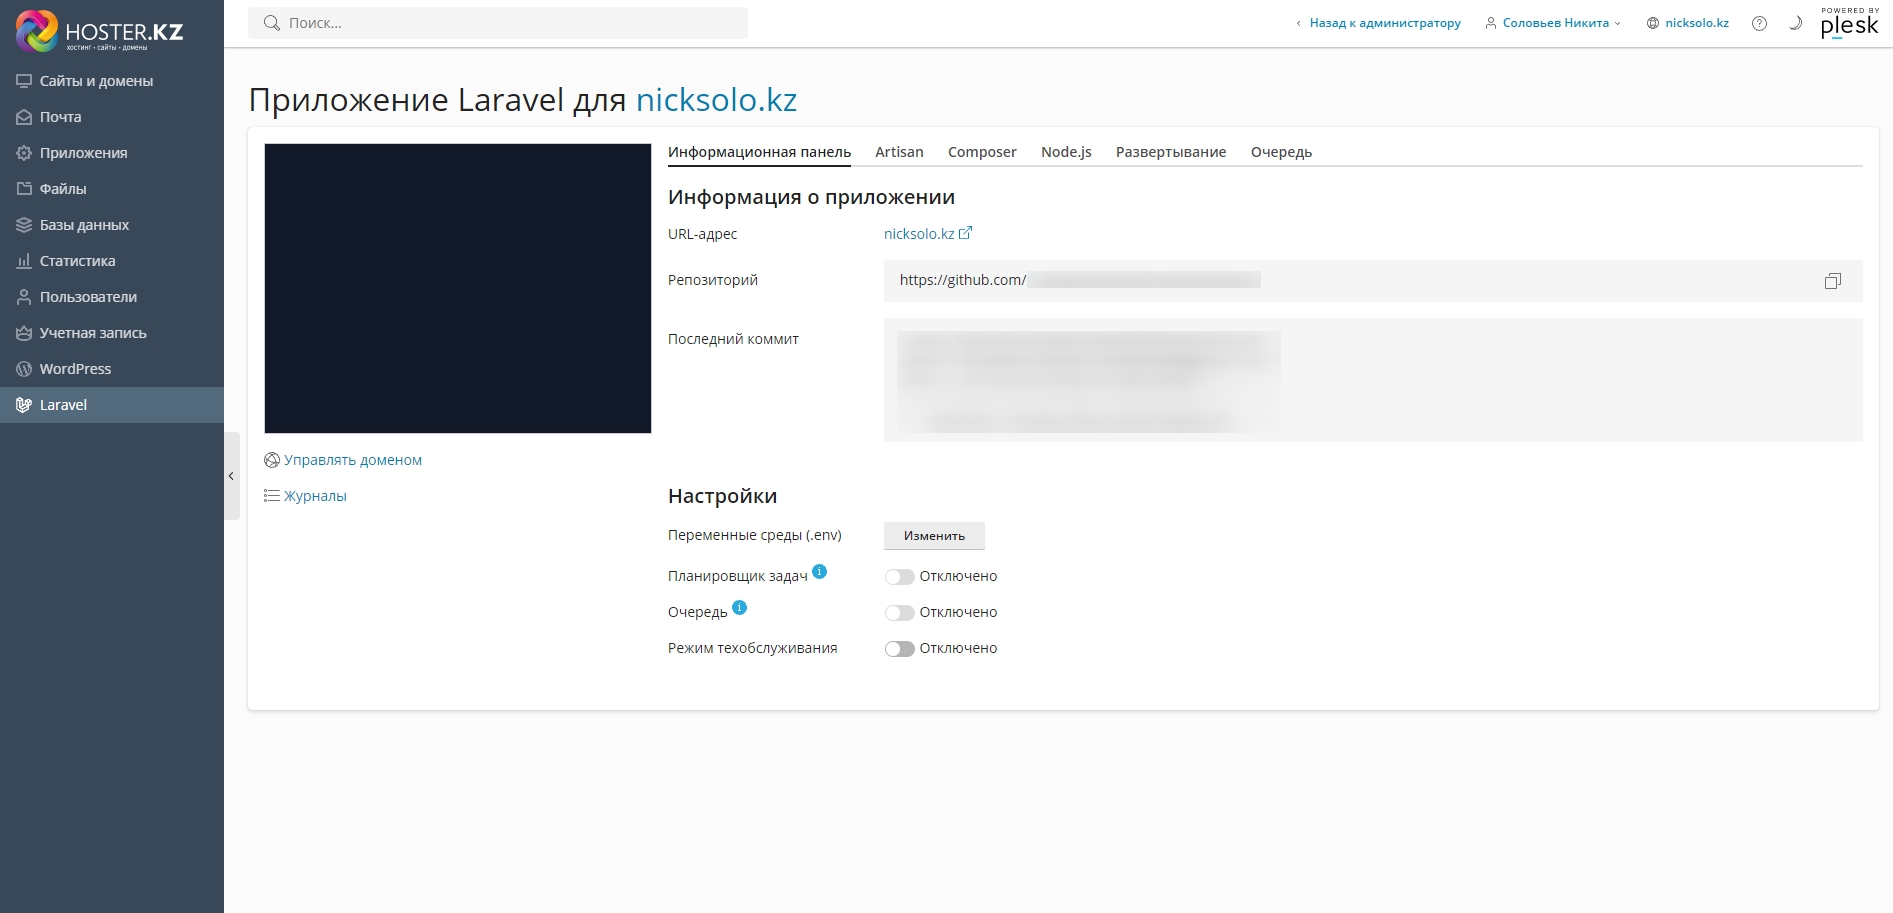Image resolution: width=1893 pixels, height=913 pixels.
Task: Switch to Artisan tab
Action: click(899, 152)
